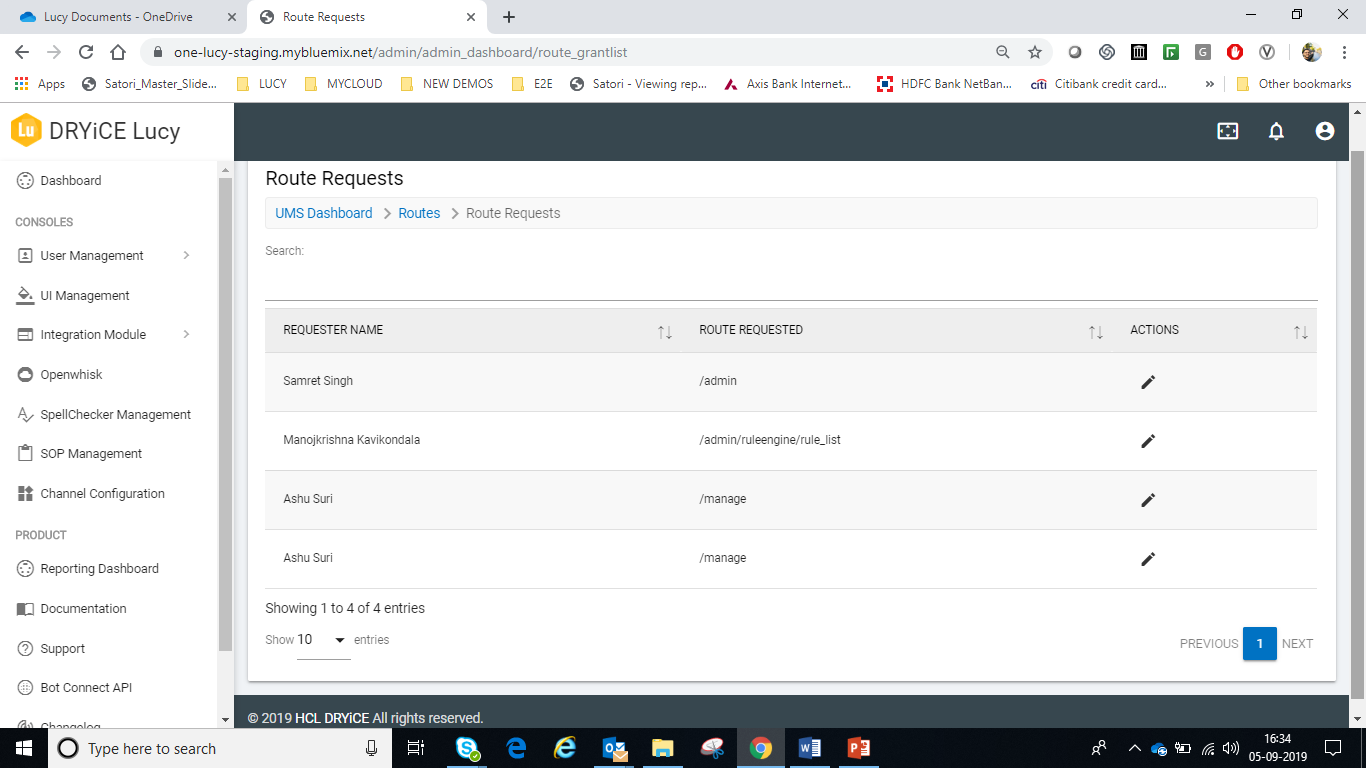The height and width of the screenshot is (768, 1366).
Task: Open Skype from the taskbar
Action: pos(467,748)
